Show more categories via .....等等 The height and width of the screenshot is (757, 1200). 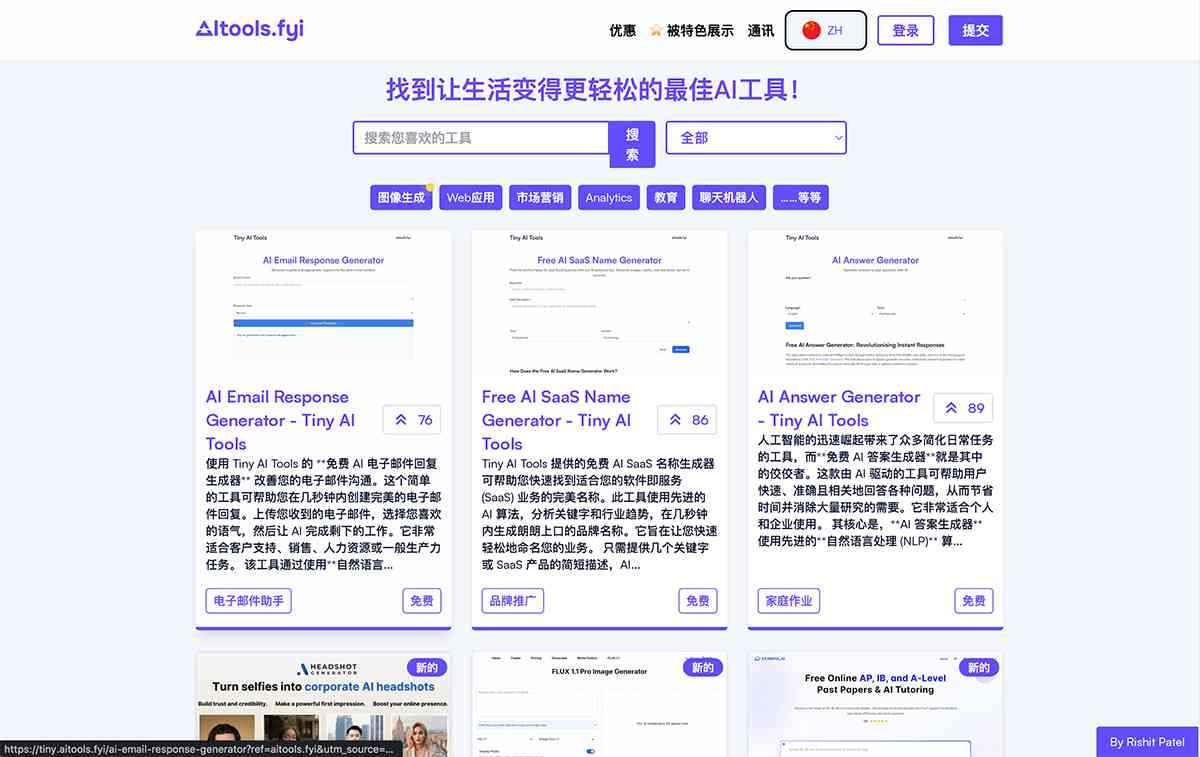801,197
